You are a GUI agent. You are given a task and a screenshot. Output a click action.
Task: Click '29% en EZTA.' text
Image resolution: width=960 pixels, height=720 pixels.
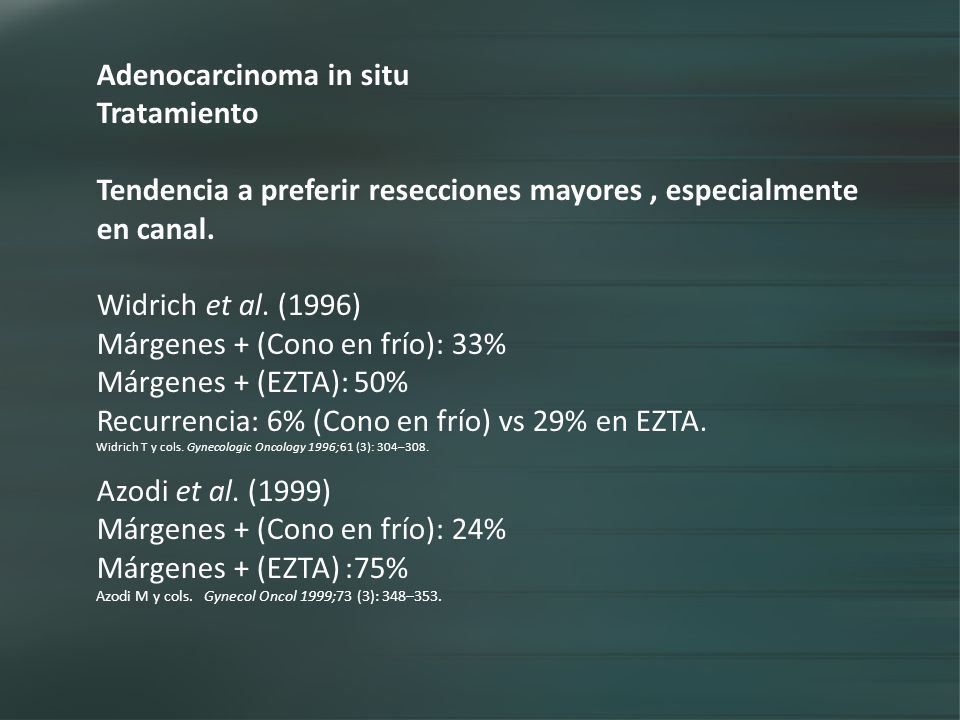[620, 421]
